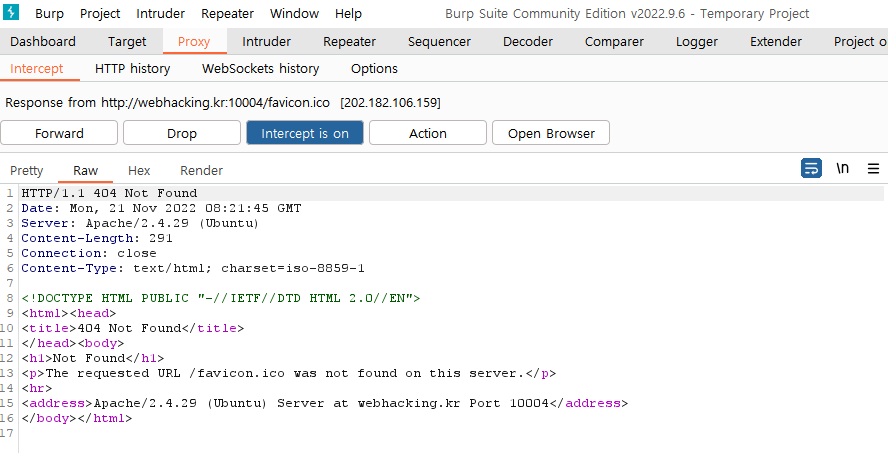
Task: Click the html head opening tag line
Action: (69, 313)
